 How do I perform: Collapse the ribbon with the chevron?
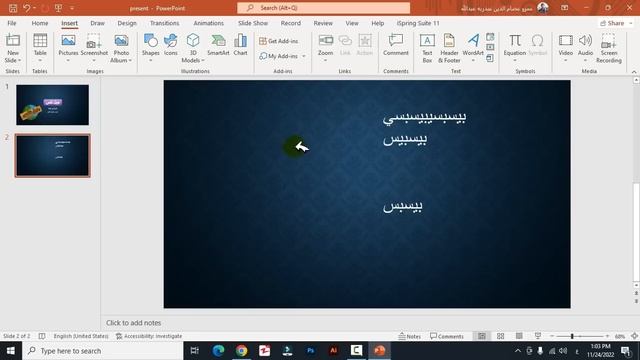[x=634, y=71]
